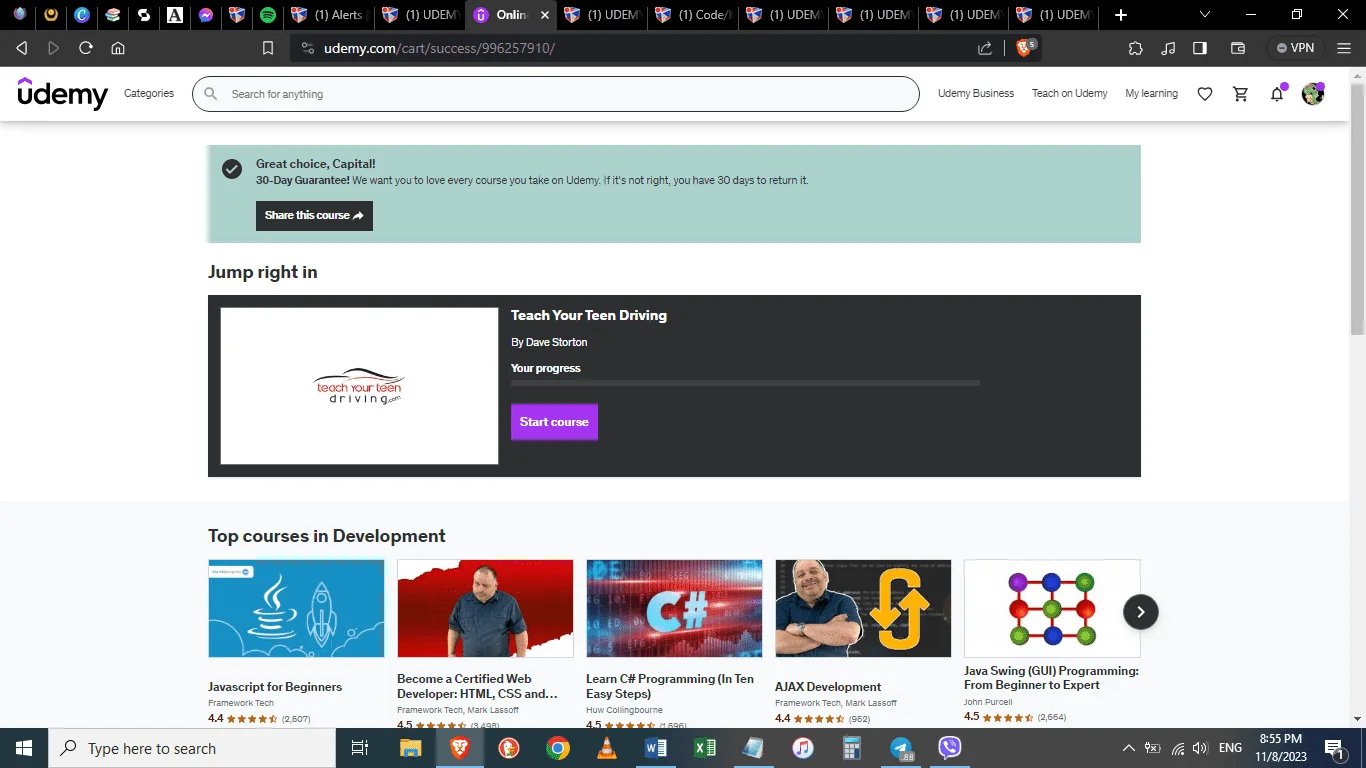Reload the current page
Viewport: 1366px width, 768px height.
(x=86, y=48)
